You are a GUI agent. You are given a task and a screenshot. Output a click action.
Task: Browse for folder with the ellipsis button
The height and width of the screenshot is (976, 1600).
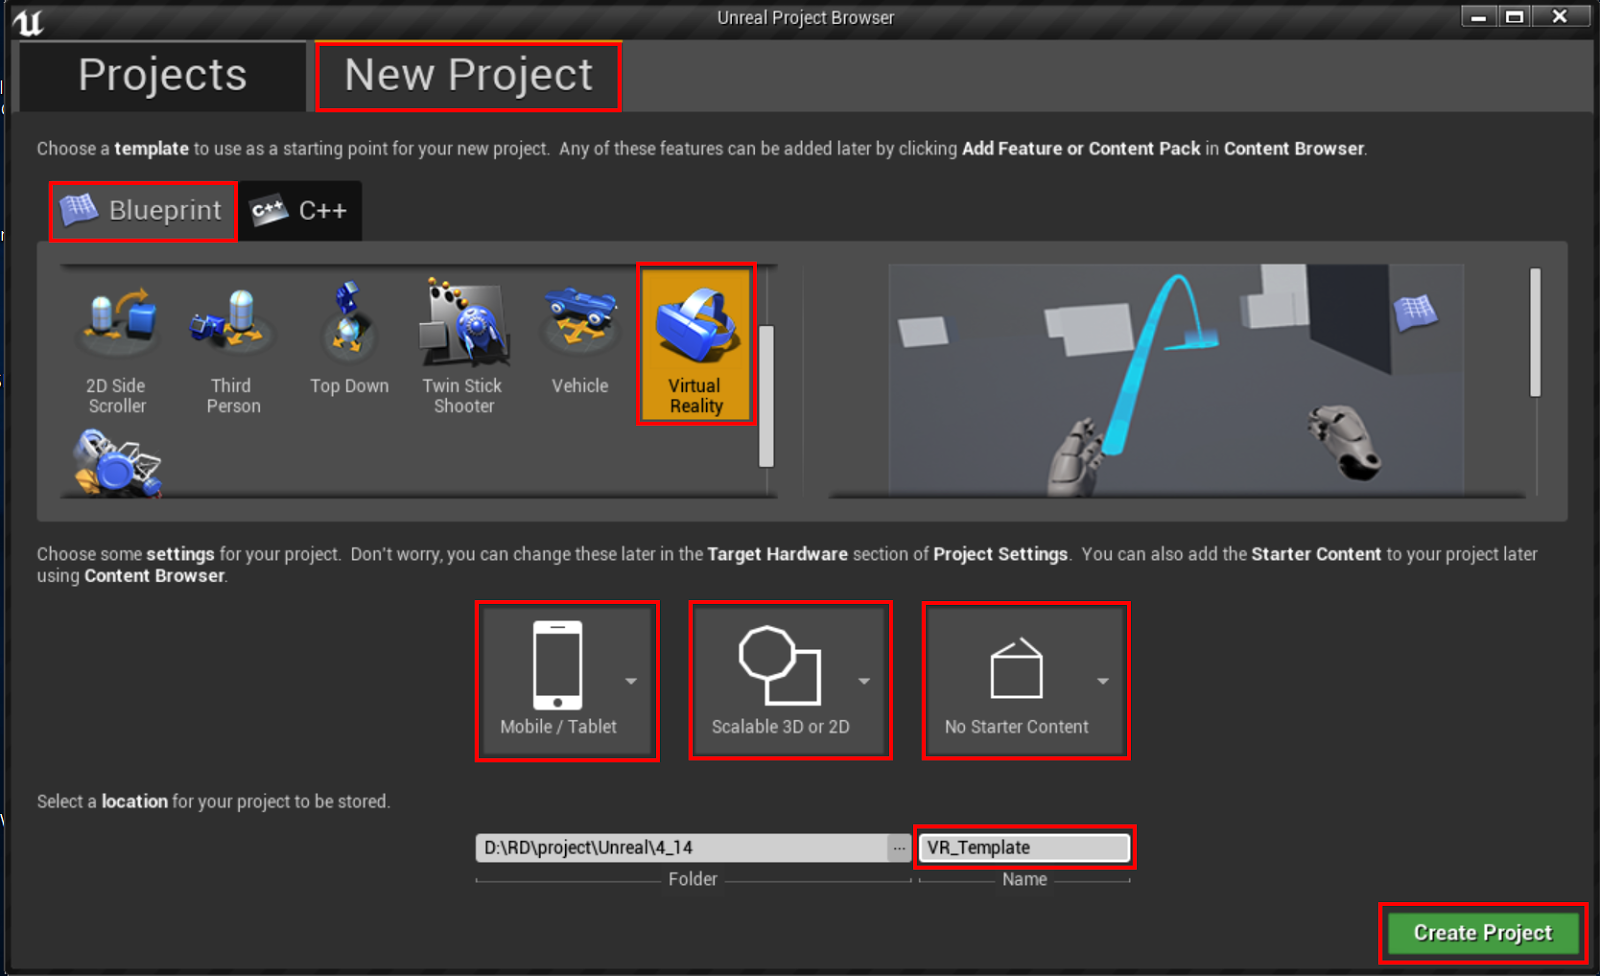899,848
